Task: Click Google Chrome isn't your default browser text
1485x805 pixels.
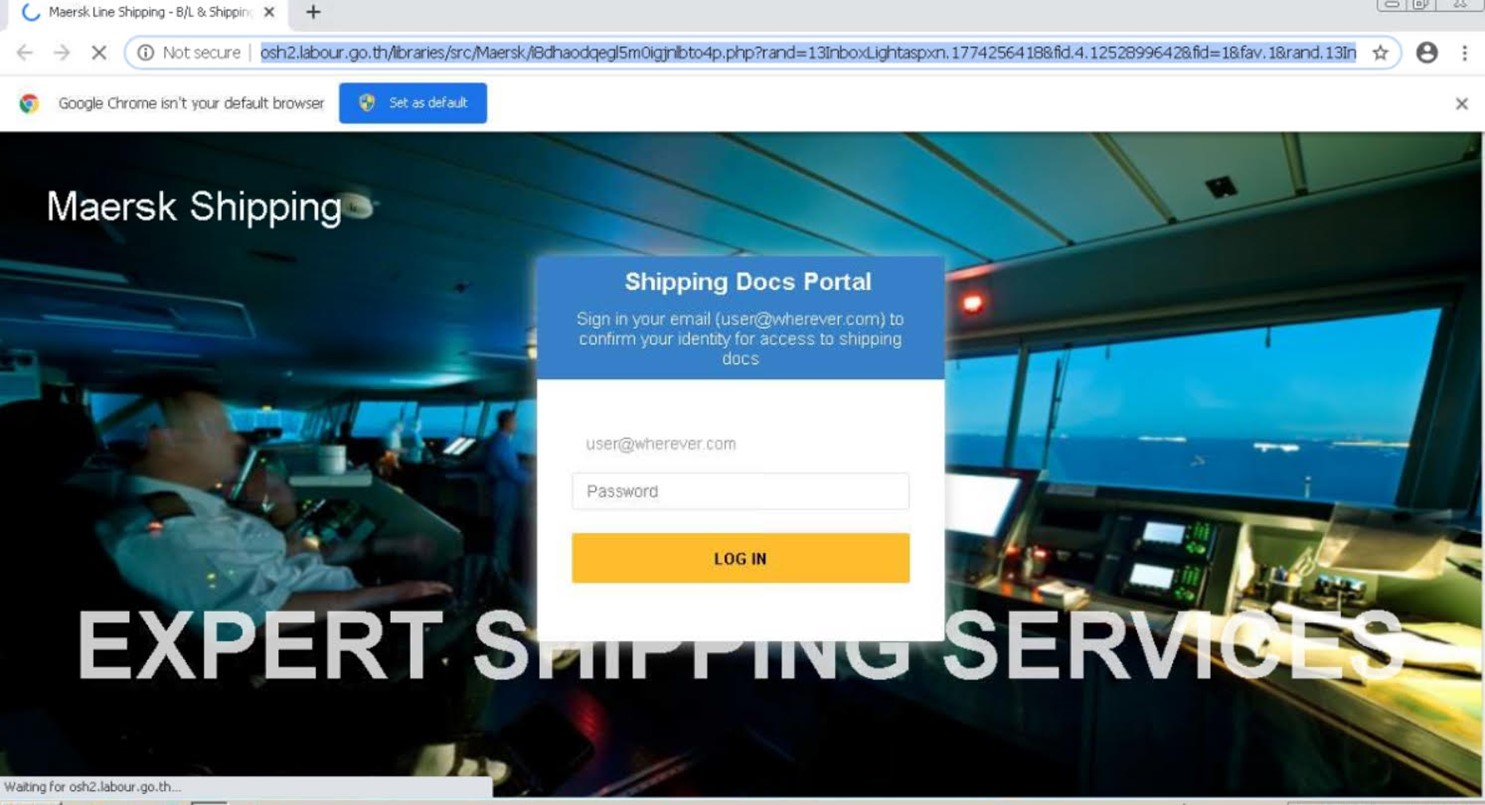Action: [191, 103]
